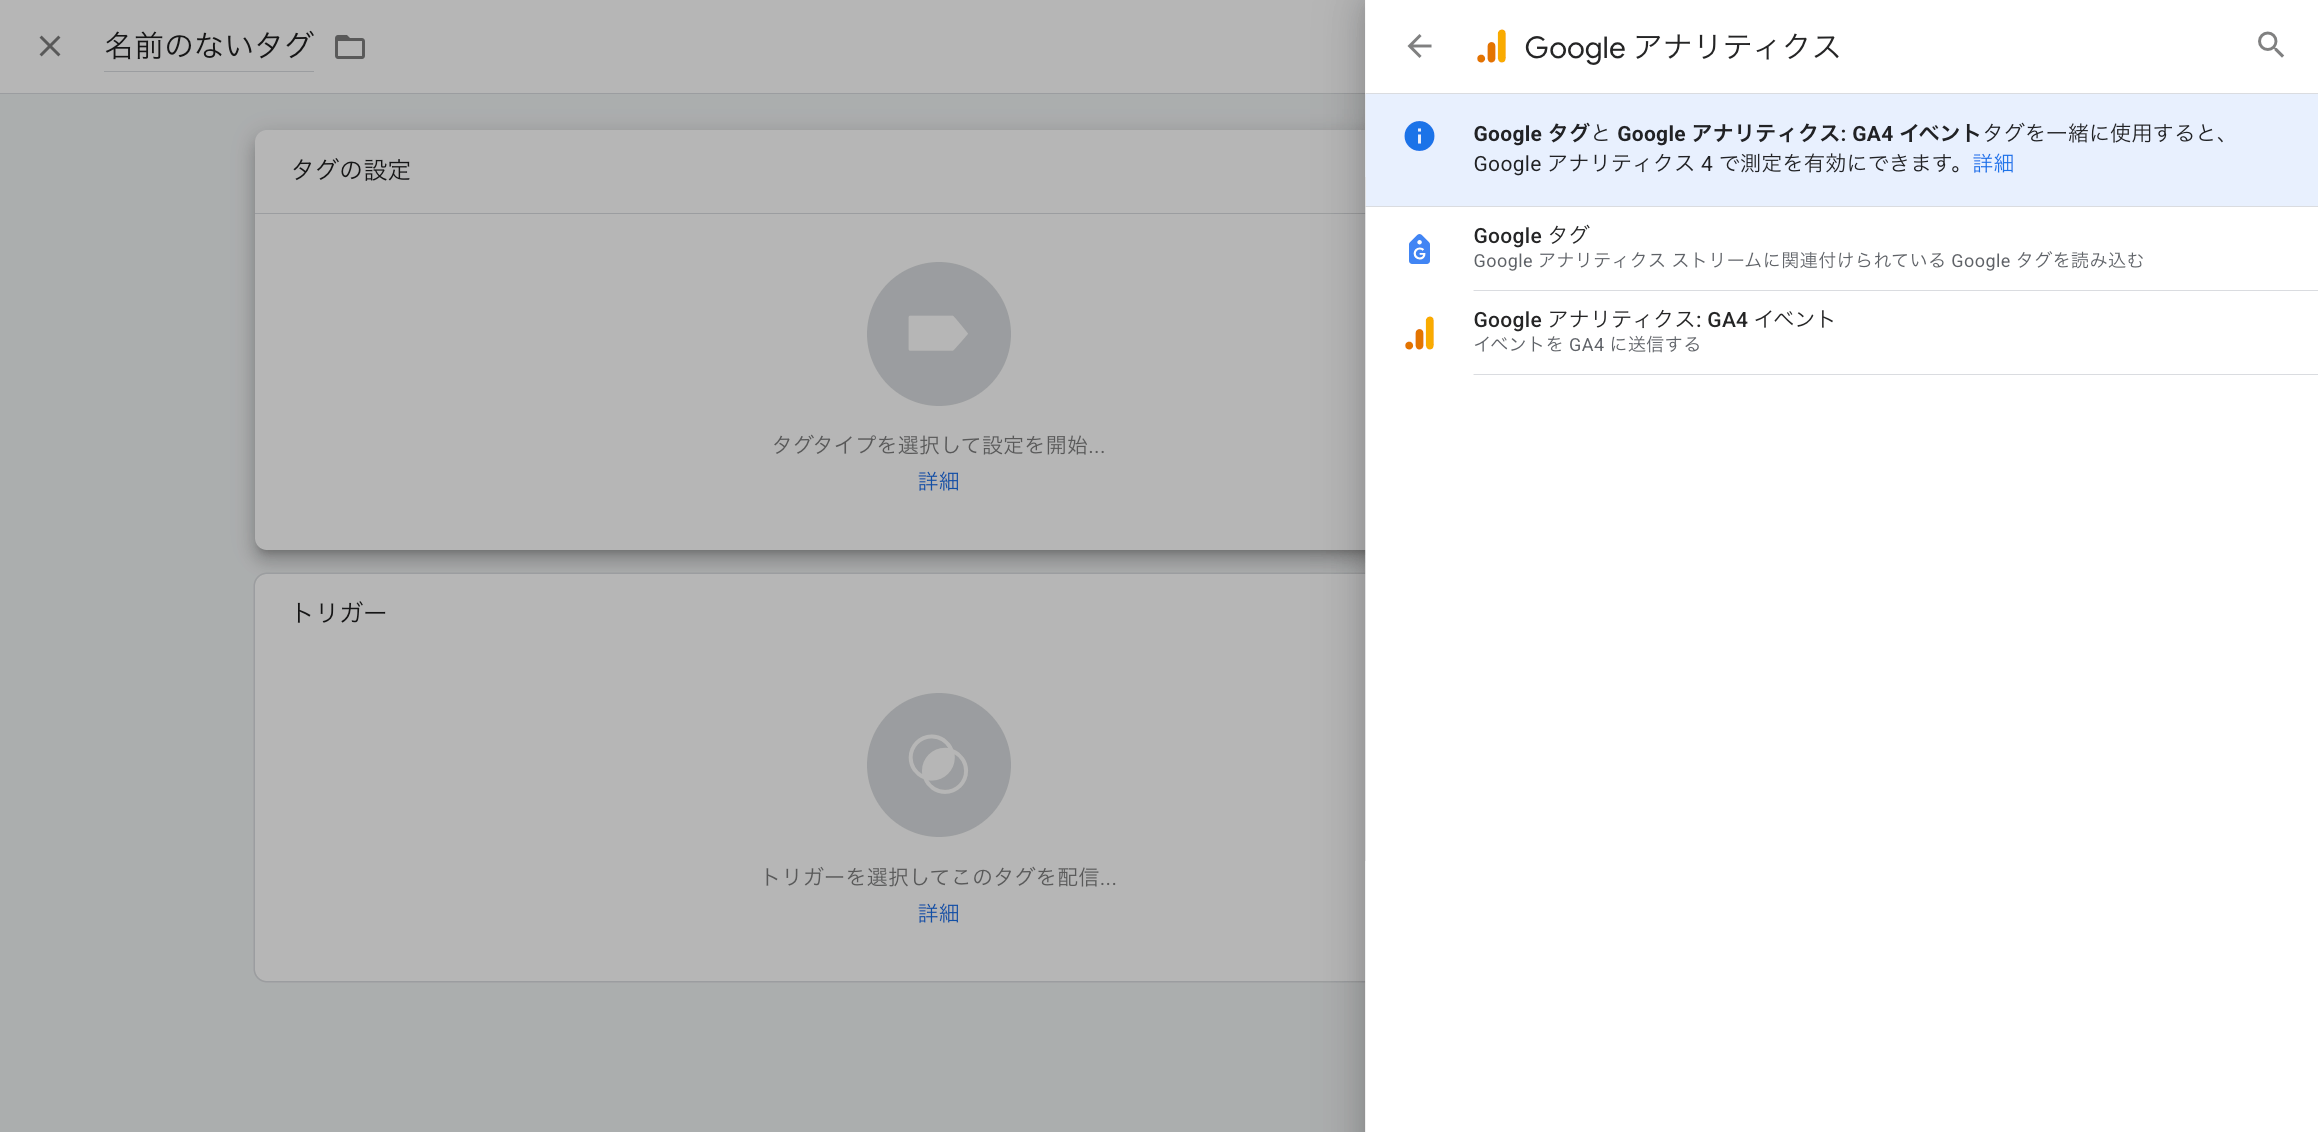Viewport: 2318px width, 1132px height.
Task: Close the tag editor with X
Action: (x=50, y=46)
